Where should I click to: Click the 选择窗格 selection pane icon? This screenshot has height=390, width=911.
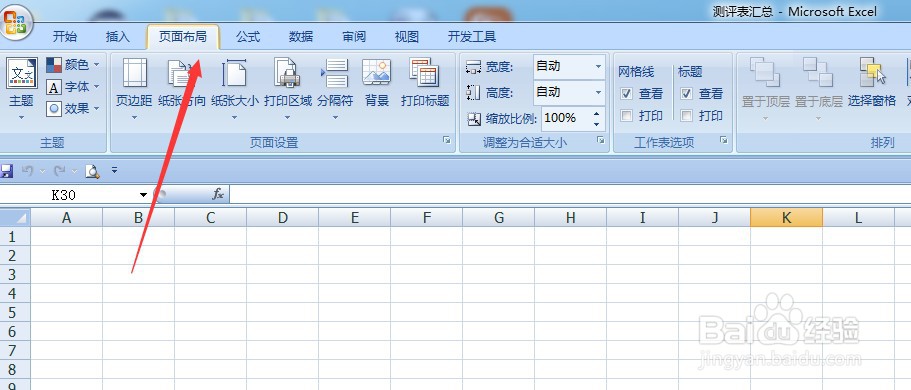[872, 72]
